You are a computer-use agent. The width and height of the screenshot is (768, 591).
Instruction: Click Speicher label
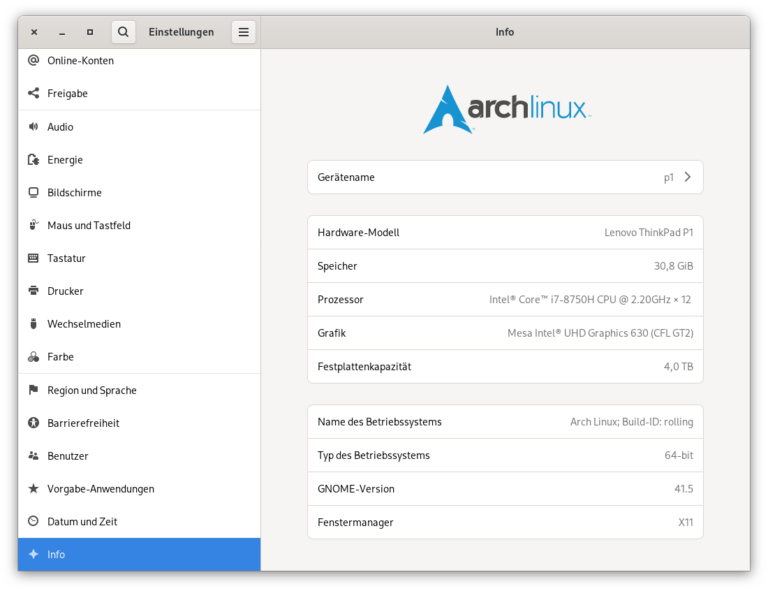pyautogui.click(x=337, y=266)
